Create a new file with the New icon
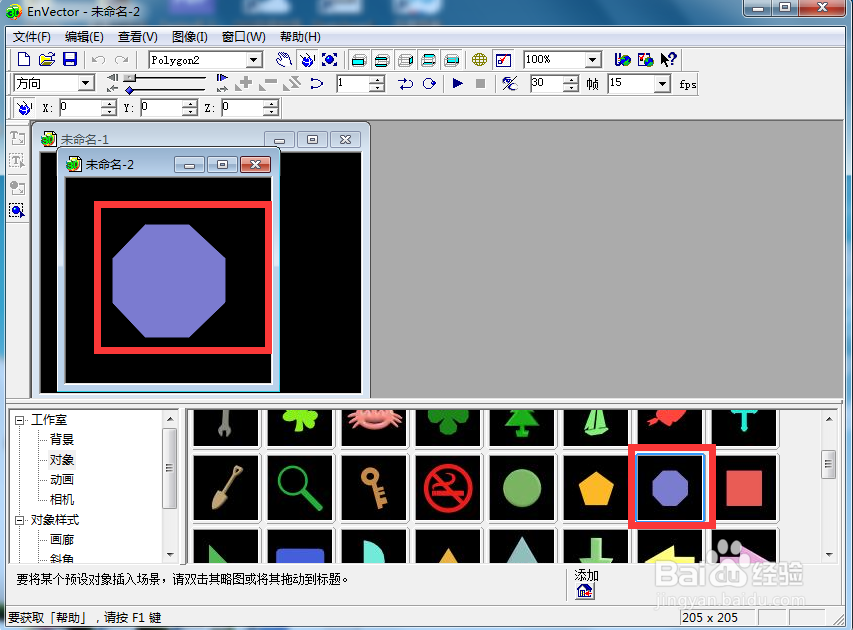This screenshot has height=630, width=853. click(x=24, y=59)
